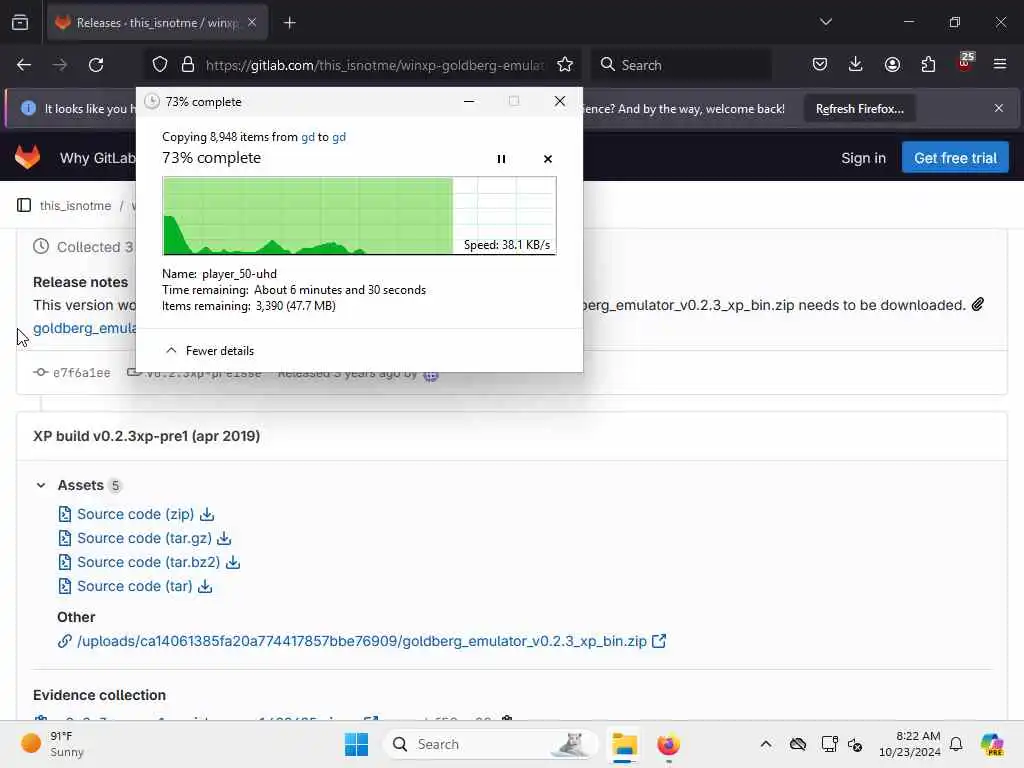Image resolution: width=1024 pixels, height=768 pixels.
Task: Go back to the previous page
Action: tap(24, 65)
